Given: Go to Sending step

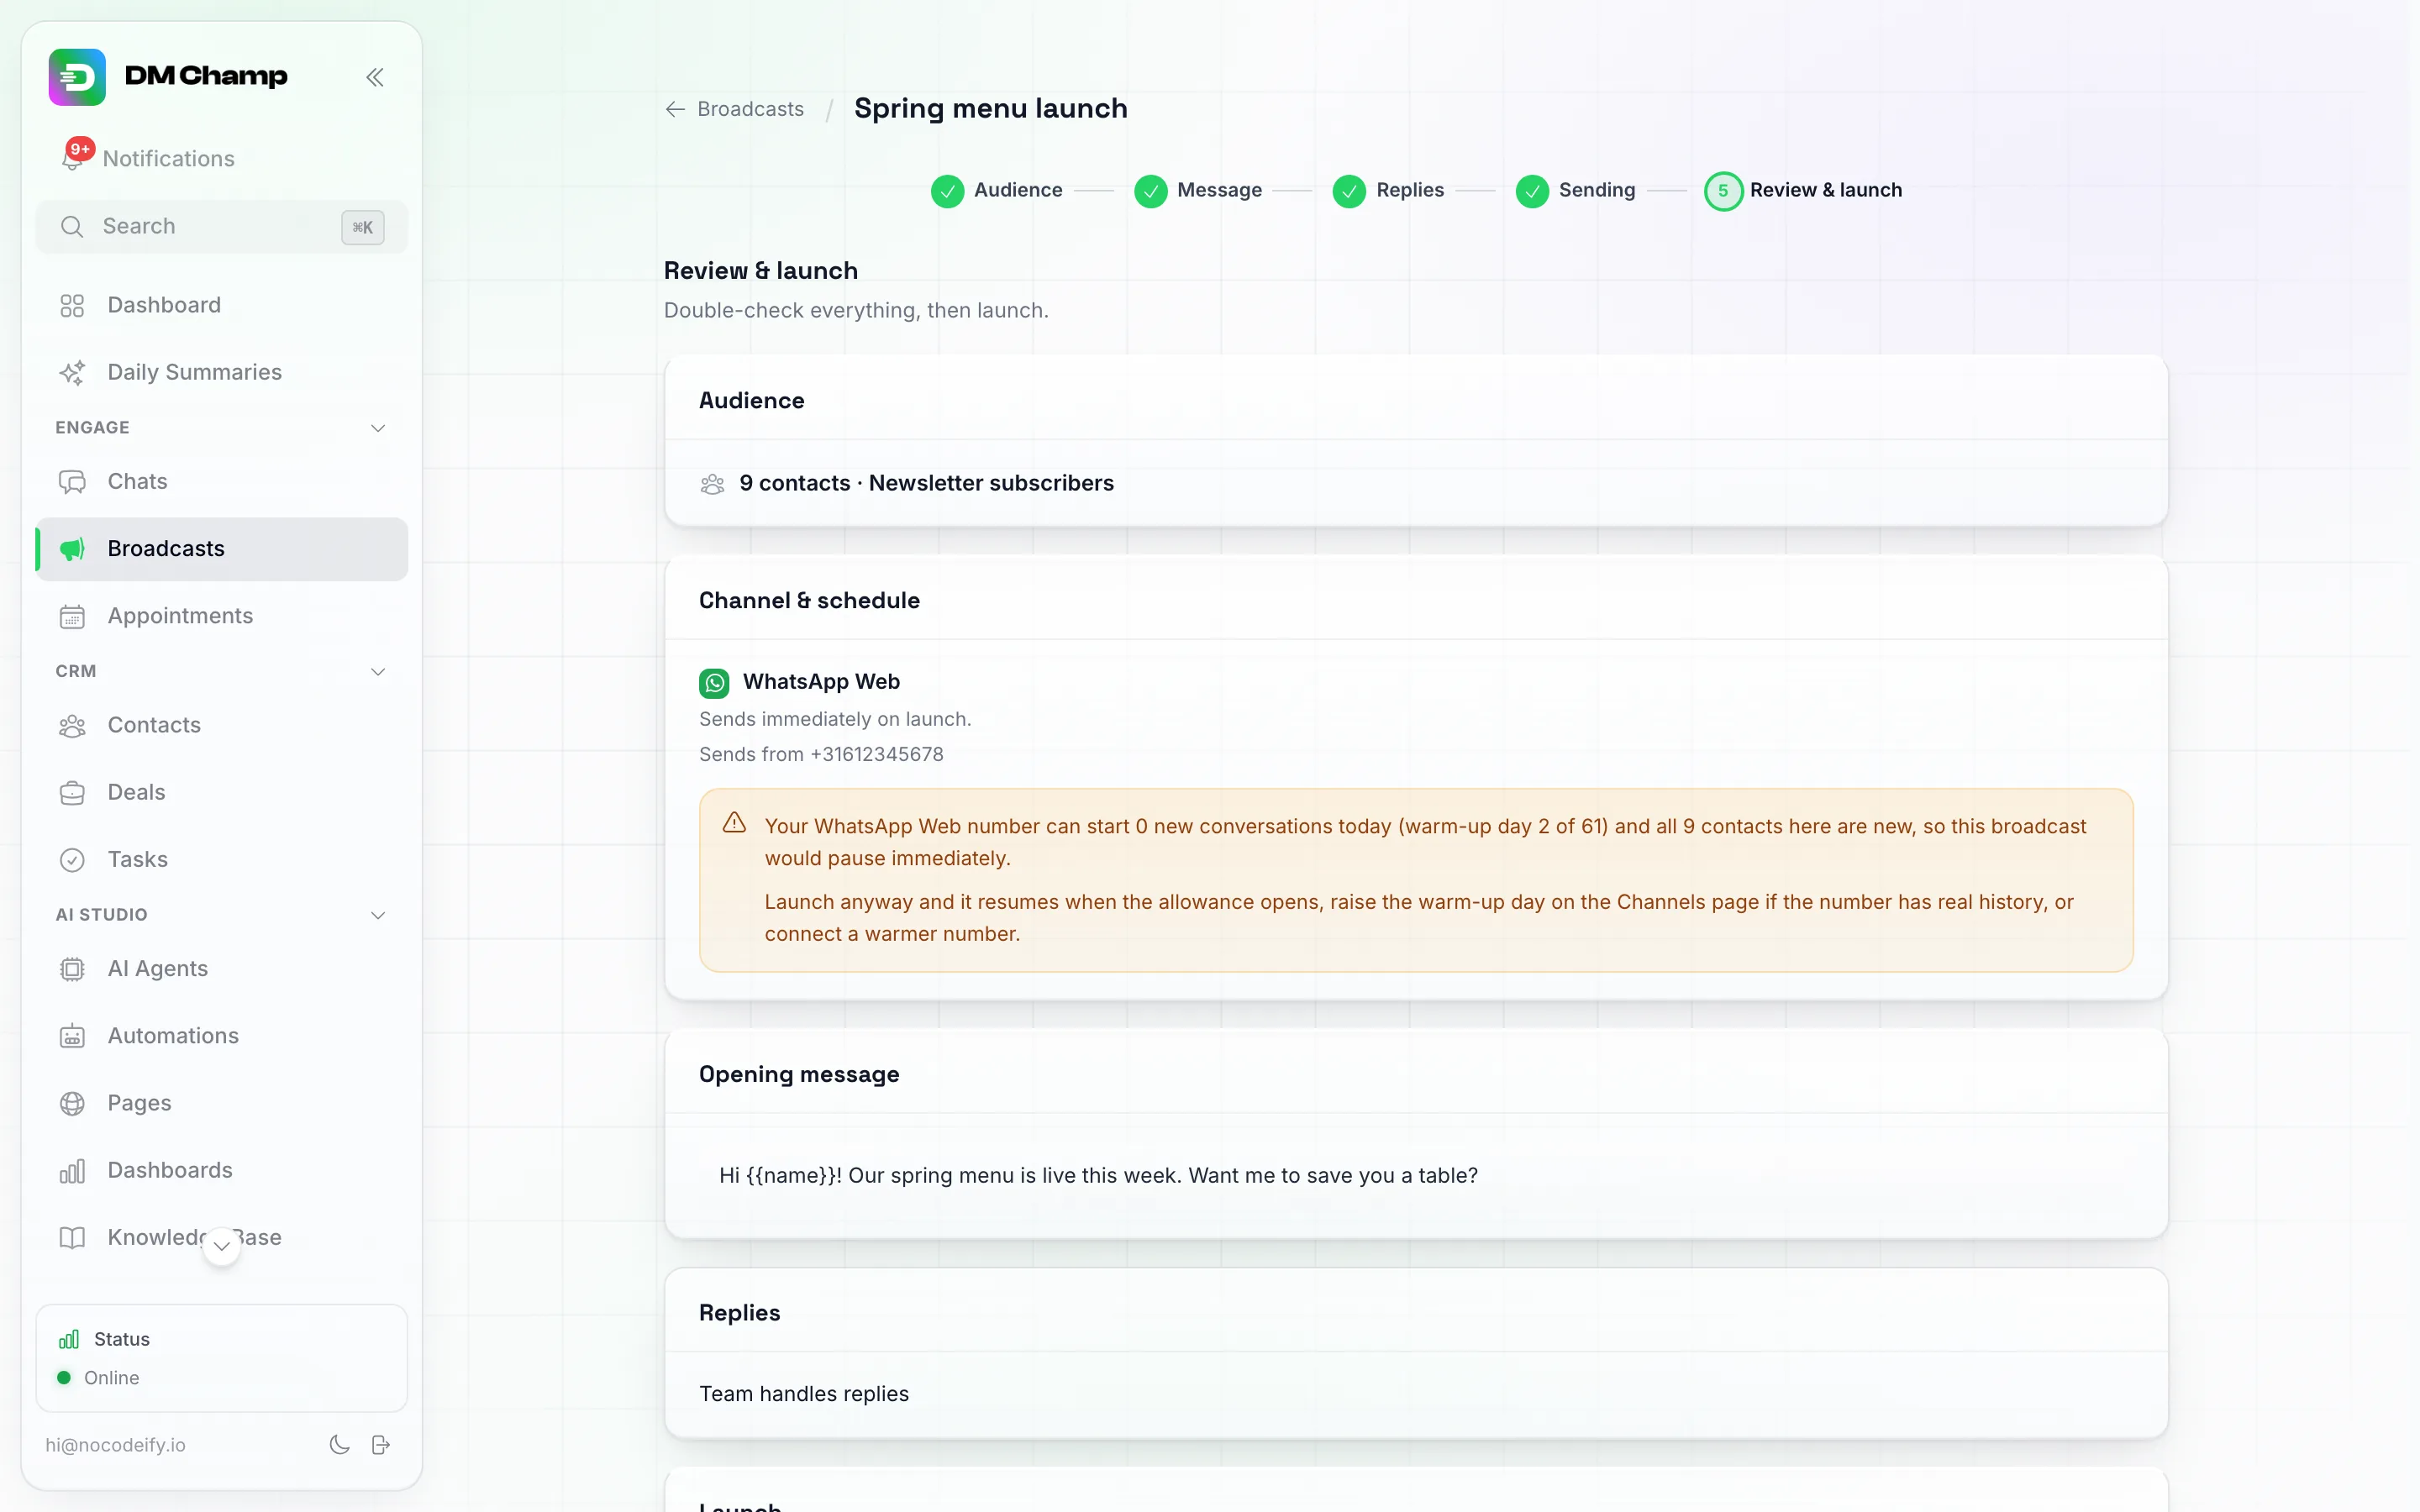Looking at the screenshot, I should (x=1575, y=190).
